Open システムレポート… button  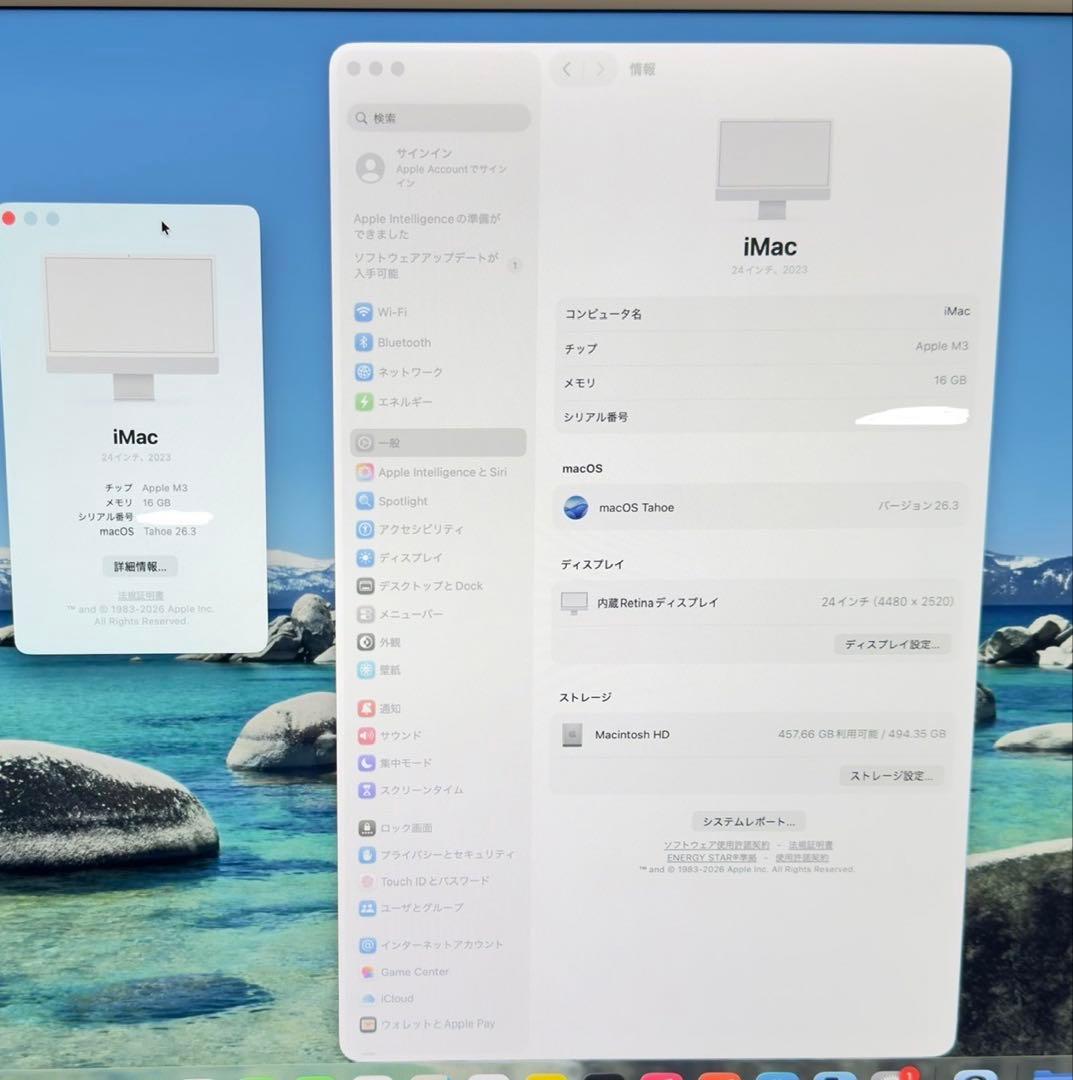point(749,821)
